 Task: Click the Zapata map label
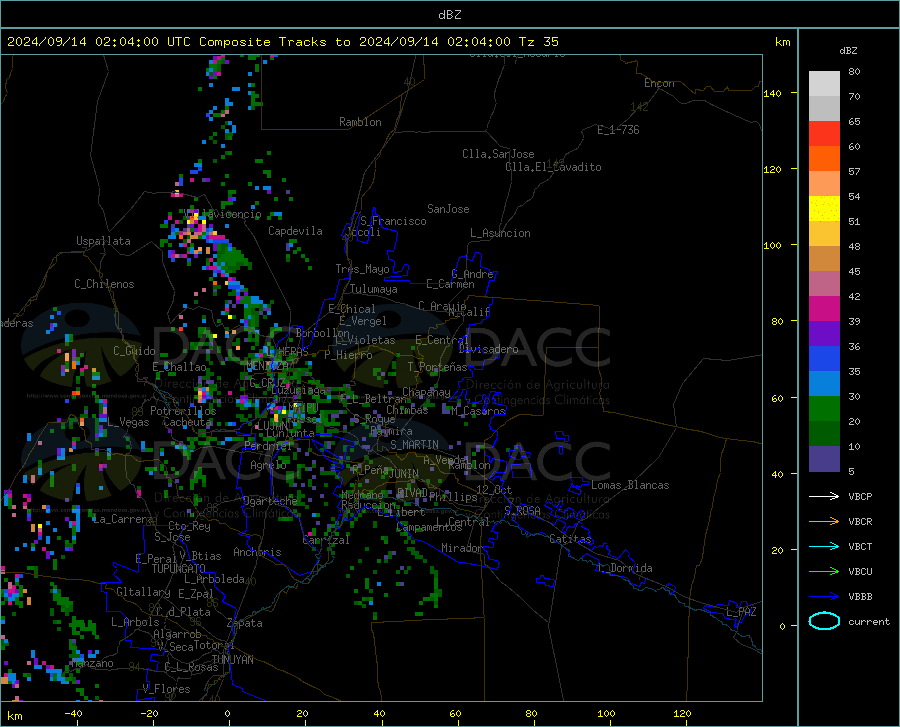point(245,623)
